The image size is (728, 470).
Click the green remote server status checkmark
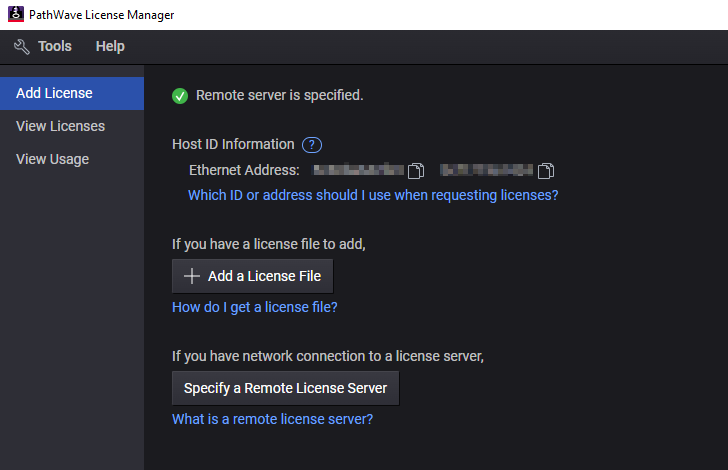[x=180, y=96]
